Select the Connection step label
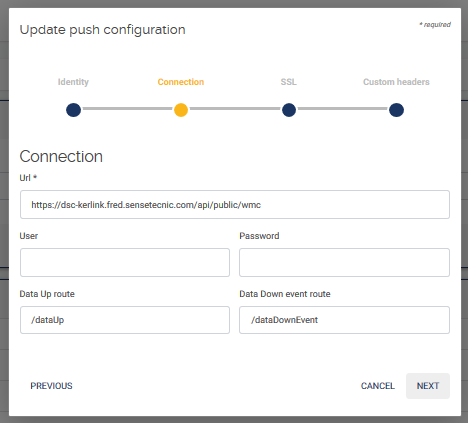 [181, 82]
